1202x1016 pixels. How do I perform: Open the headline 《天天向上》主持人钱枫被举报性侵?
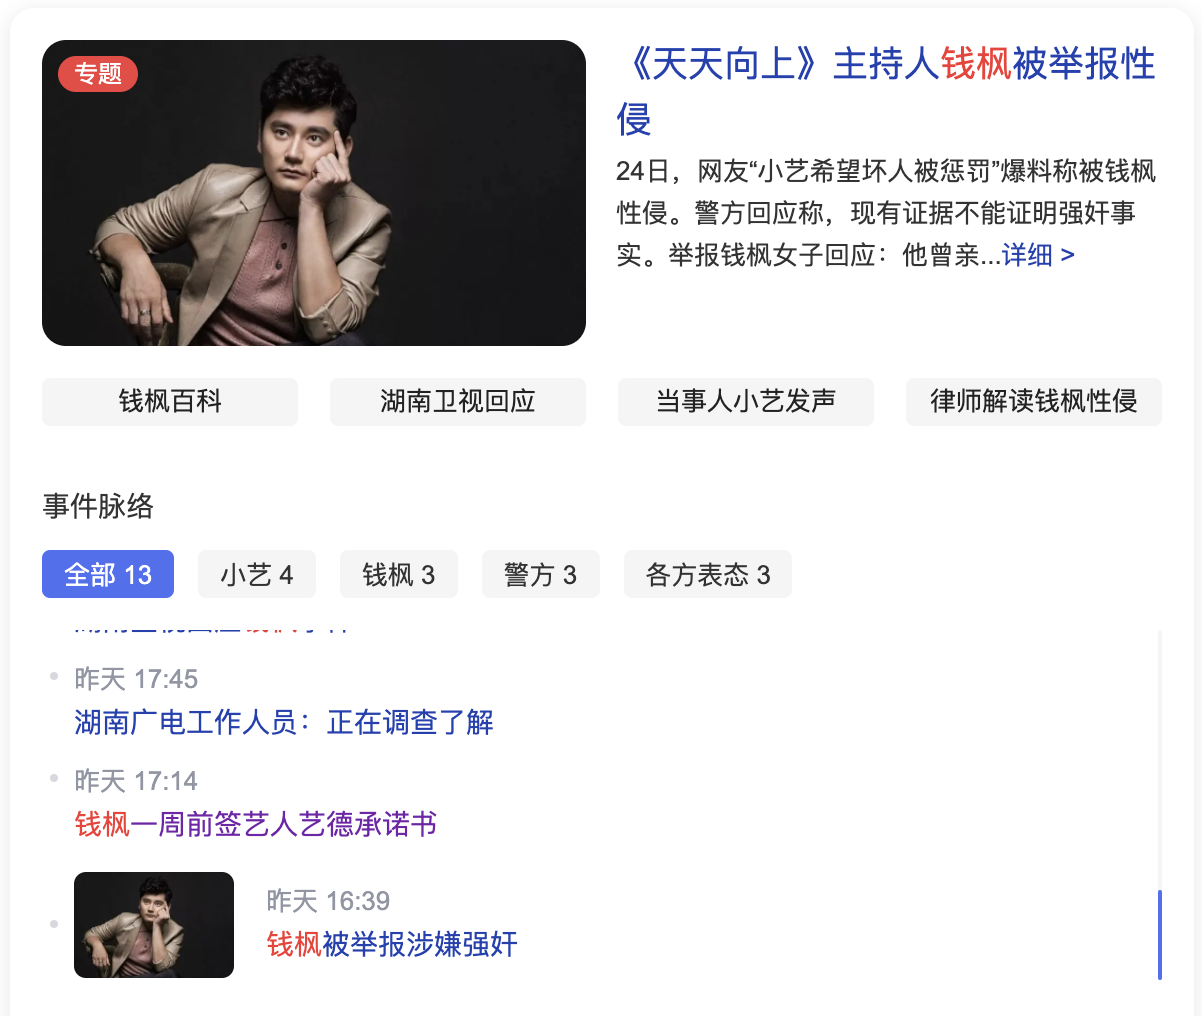[x=886, y=91]
